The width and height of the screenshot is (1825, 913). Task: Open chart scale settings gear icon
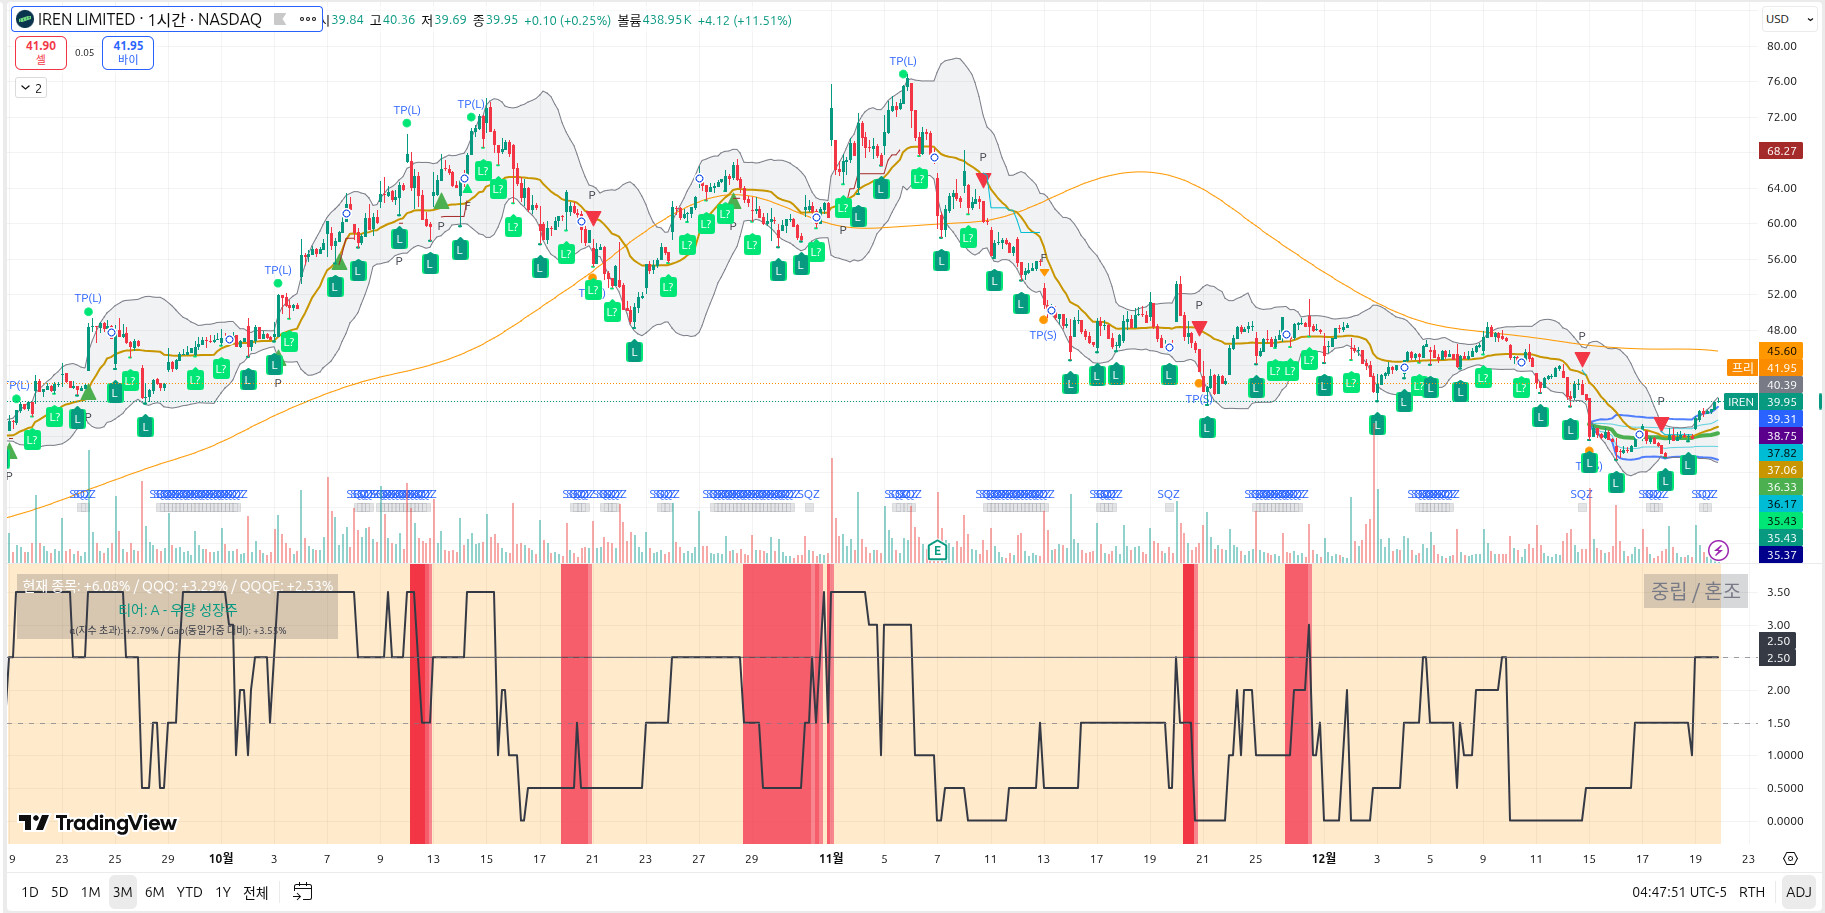click(x=1790, y=859)
